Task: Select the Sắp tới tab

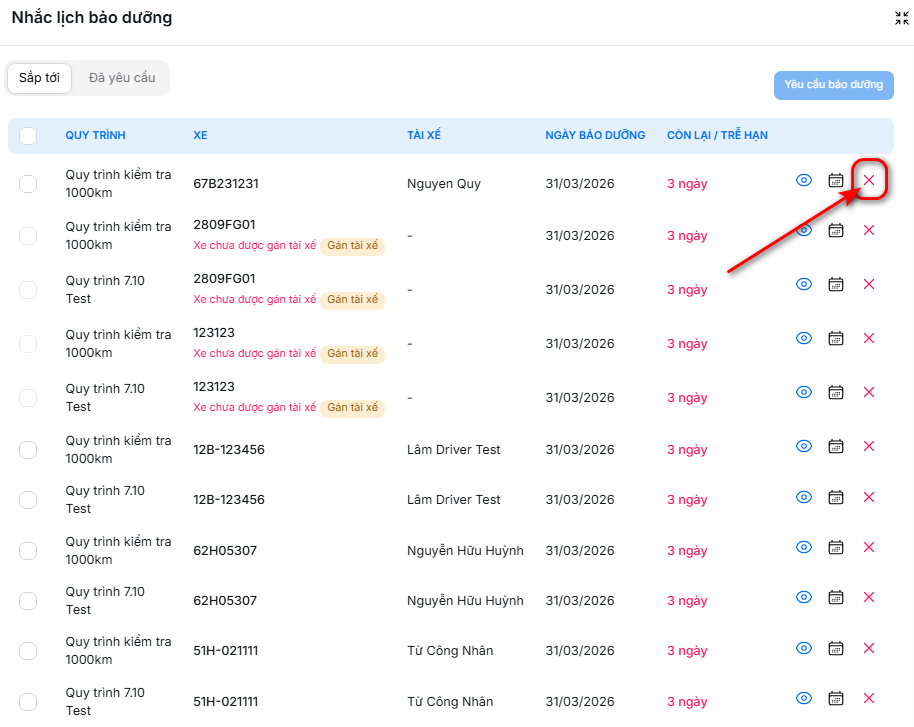Action: [39, 78]
